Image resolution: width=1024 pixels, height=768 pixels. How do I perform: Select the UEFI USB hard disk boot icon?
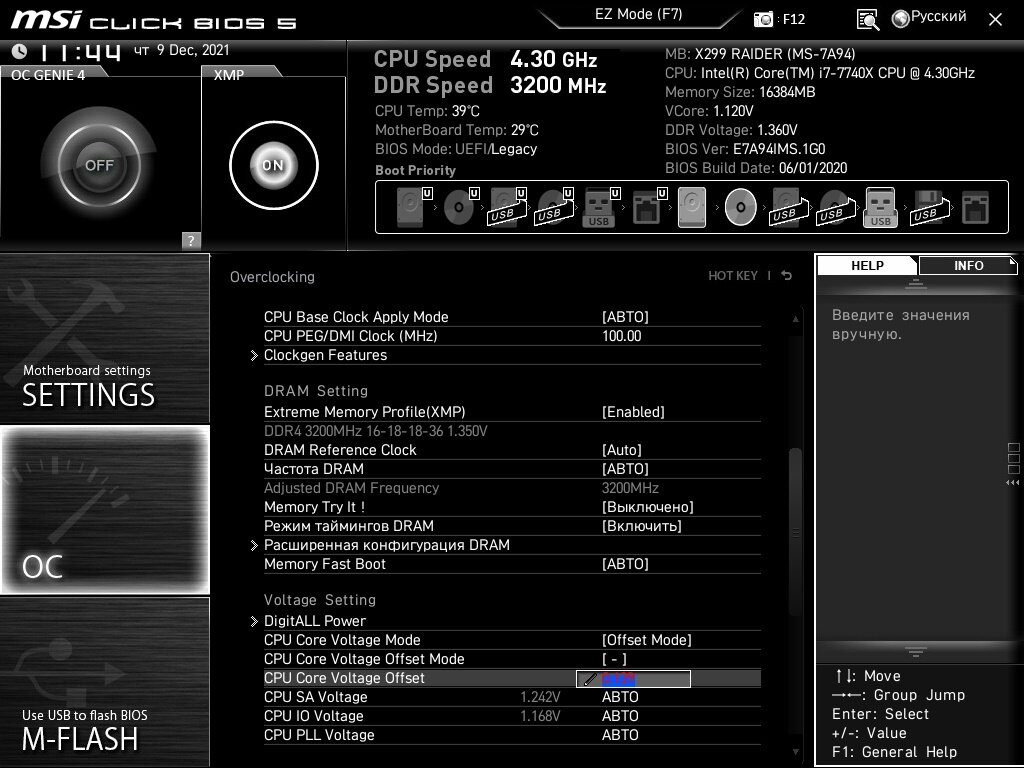click(507, 207)
